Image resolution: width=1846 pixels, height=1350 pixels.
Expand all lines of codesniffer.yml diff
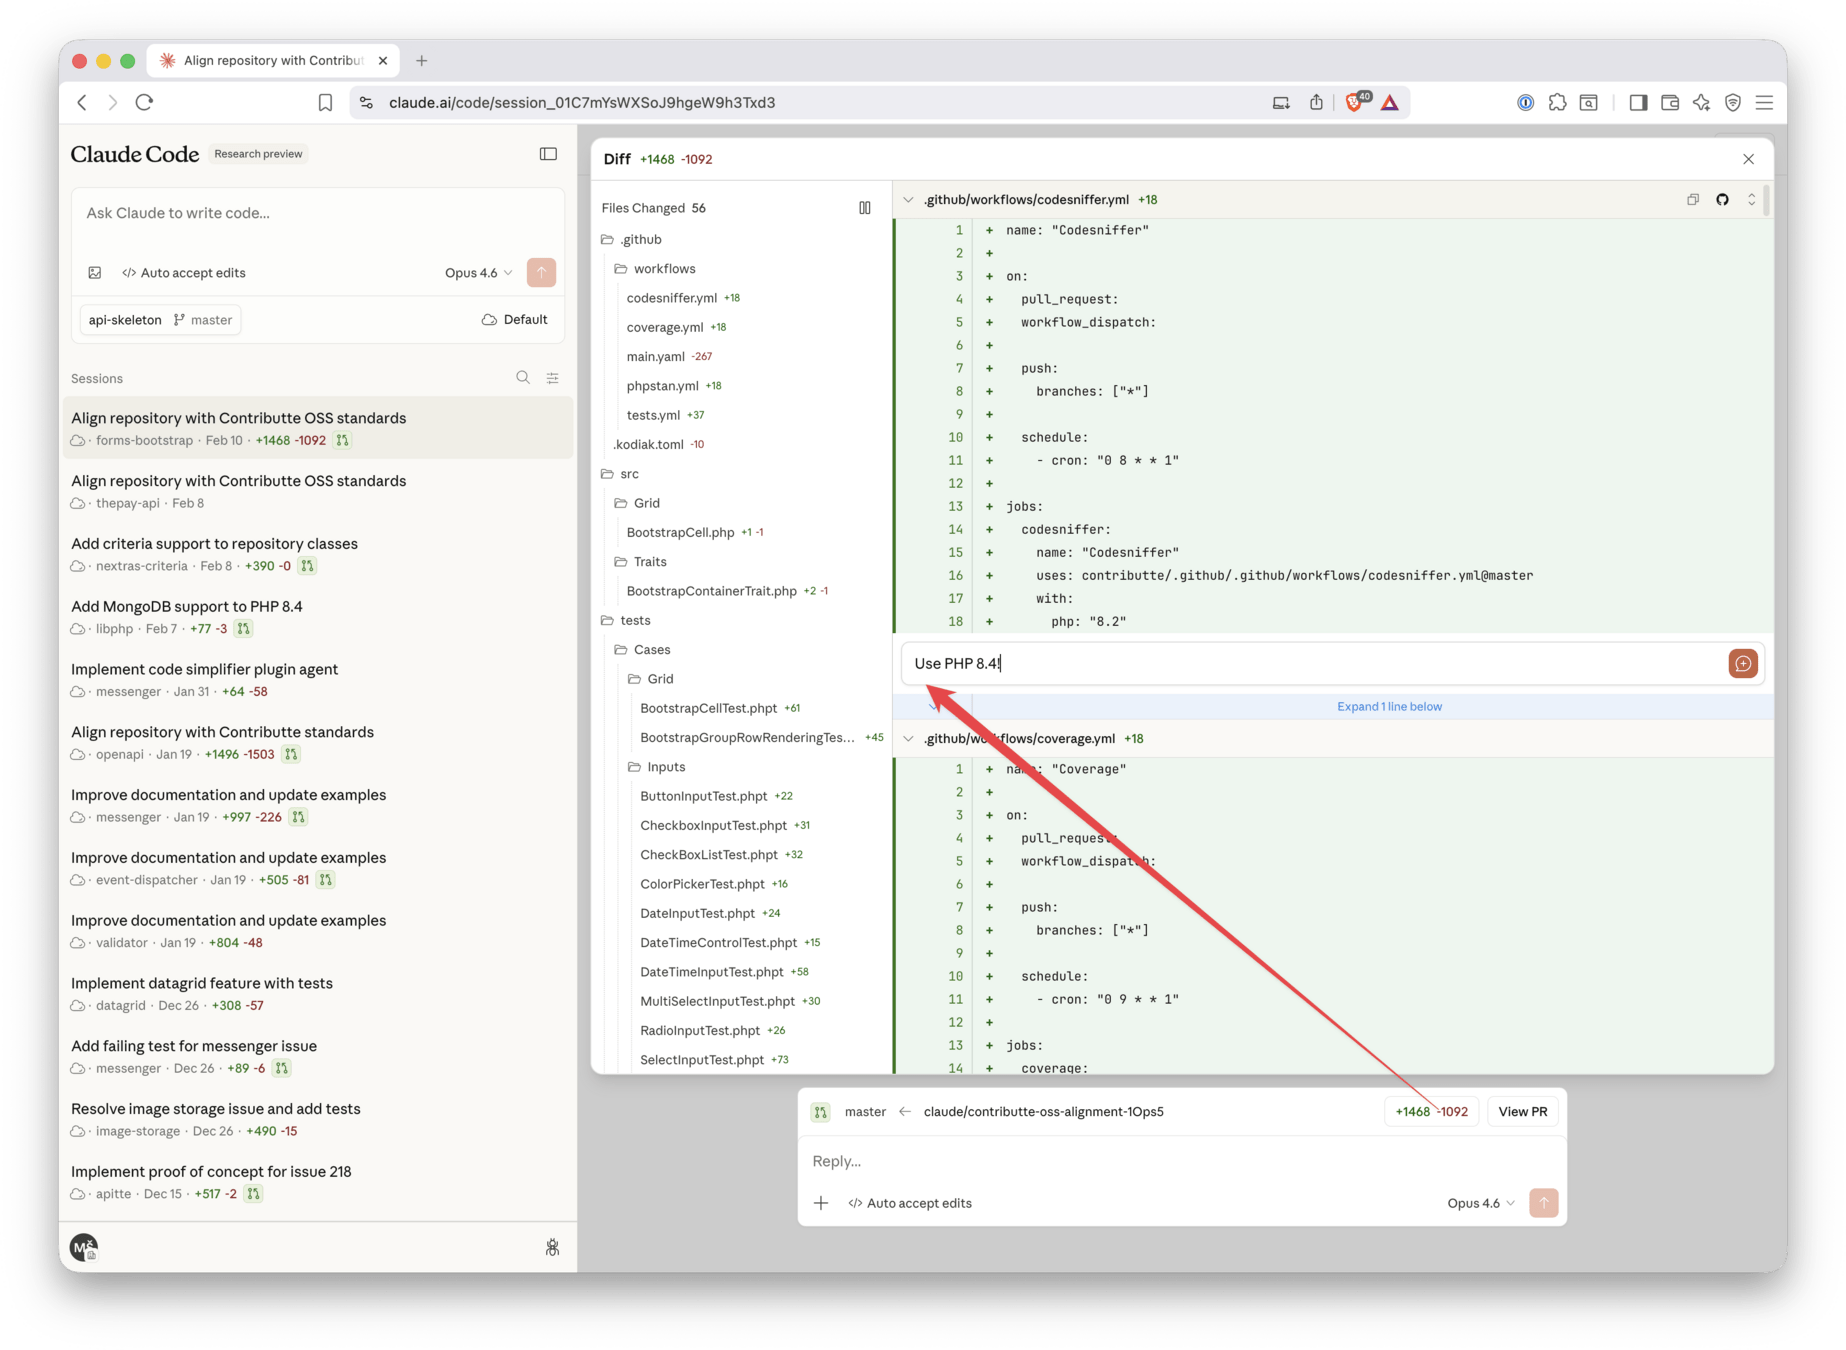(1751, 200)
